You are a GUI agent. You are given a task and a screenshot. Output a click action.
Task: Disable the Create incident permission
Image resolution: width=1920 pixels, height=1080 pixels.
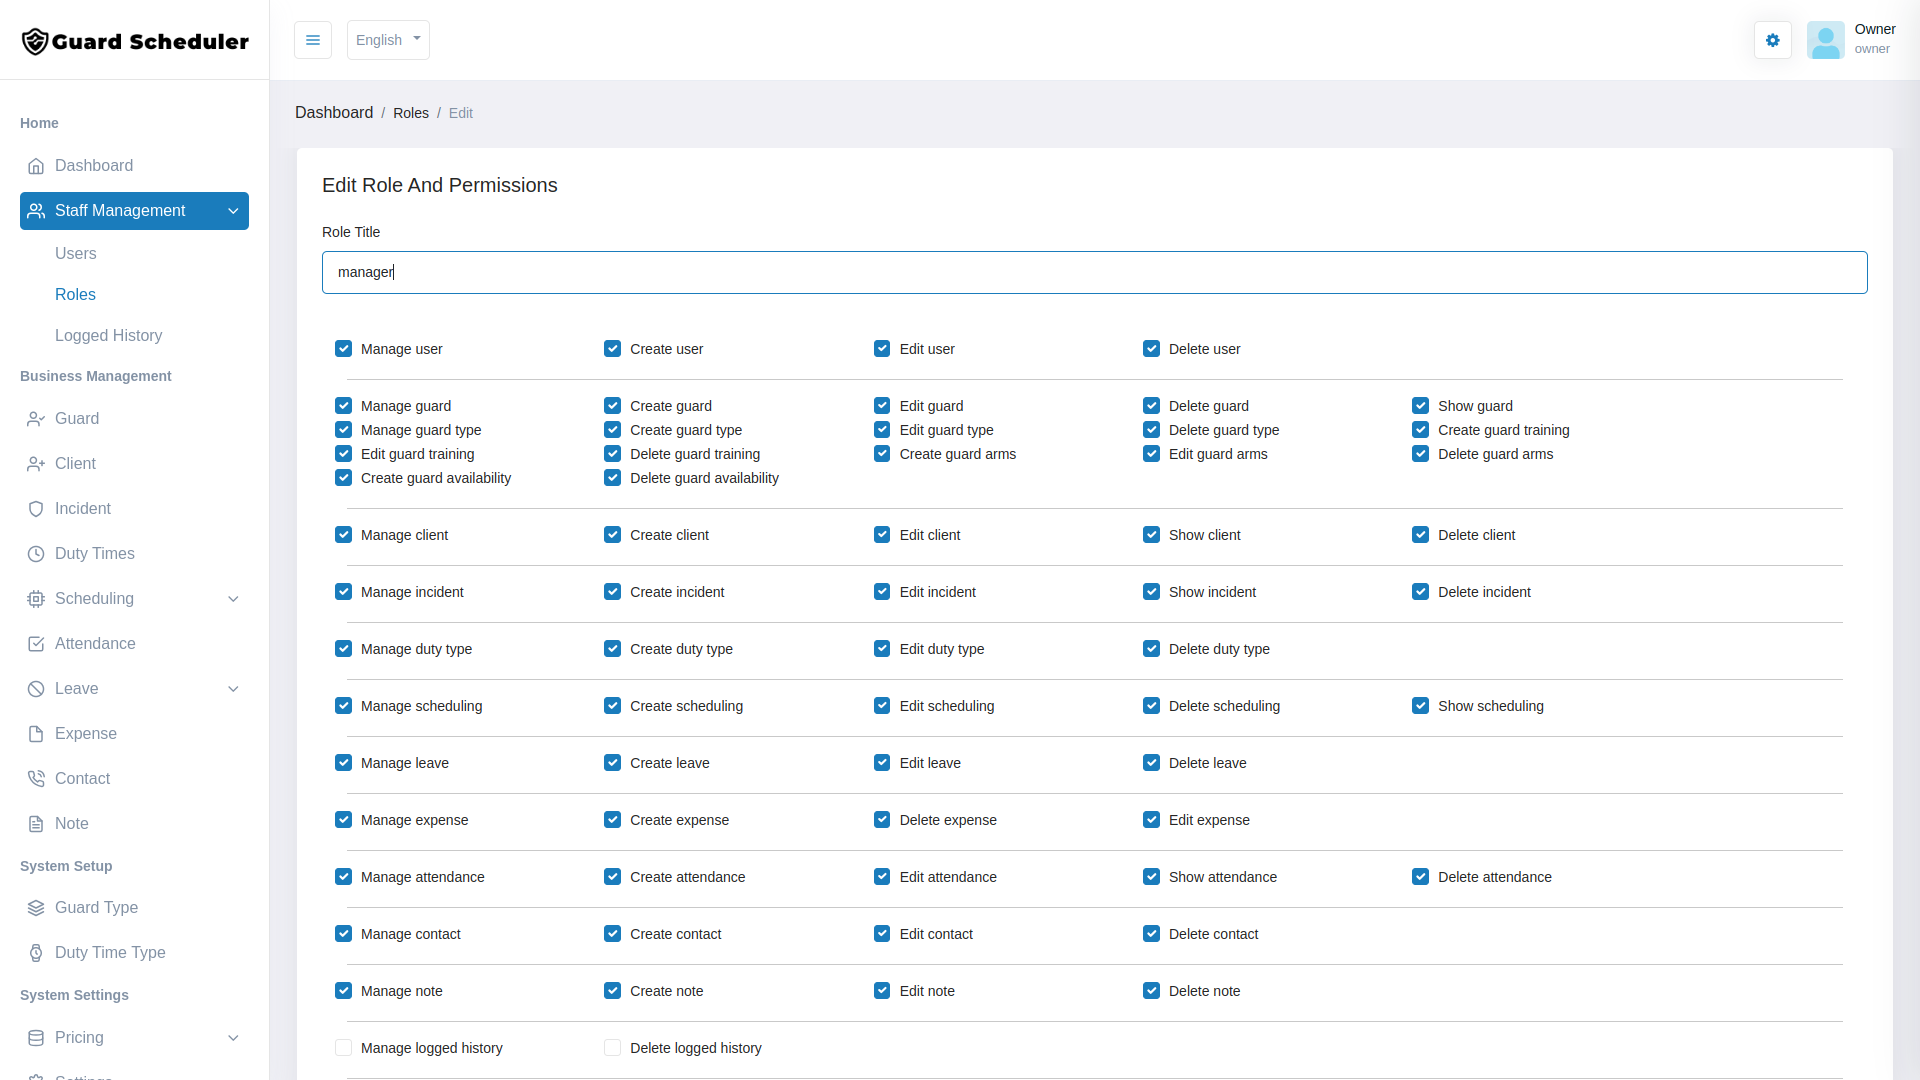click(x=612, y=591)
